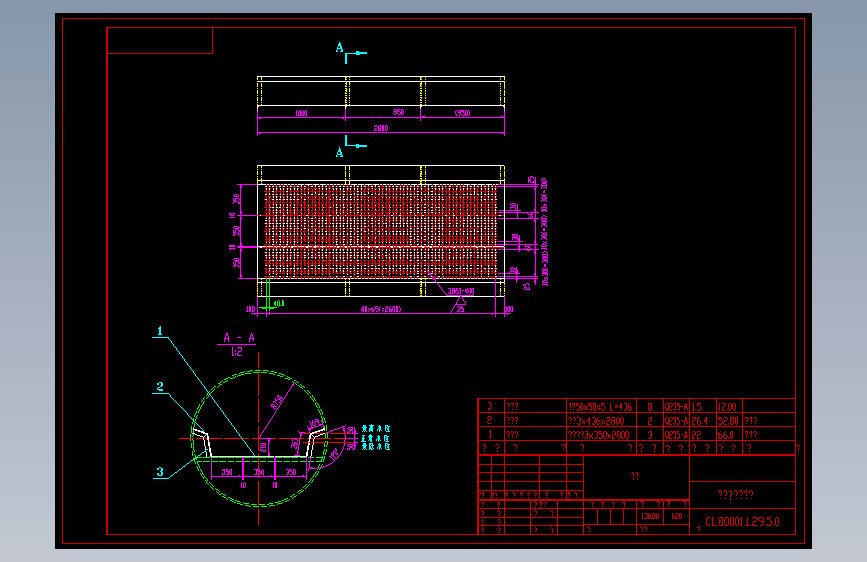Pick the 1000 dimension in top view

click(x=301, y=113)
